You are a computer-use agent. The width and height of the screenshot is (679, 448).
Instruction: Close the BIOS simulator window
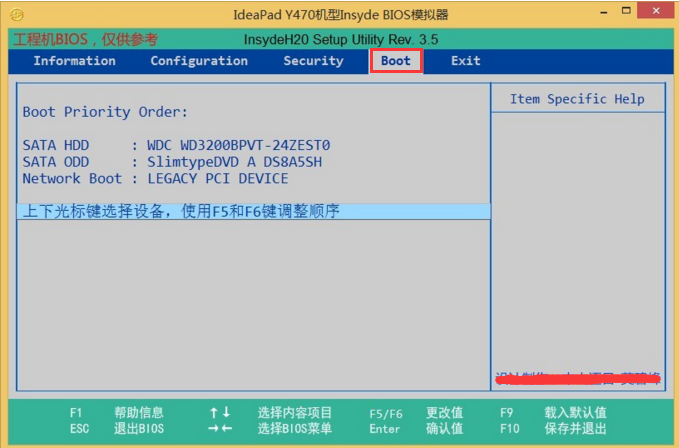656,10
